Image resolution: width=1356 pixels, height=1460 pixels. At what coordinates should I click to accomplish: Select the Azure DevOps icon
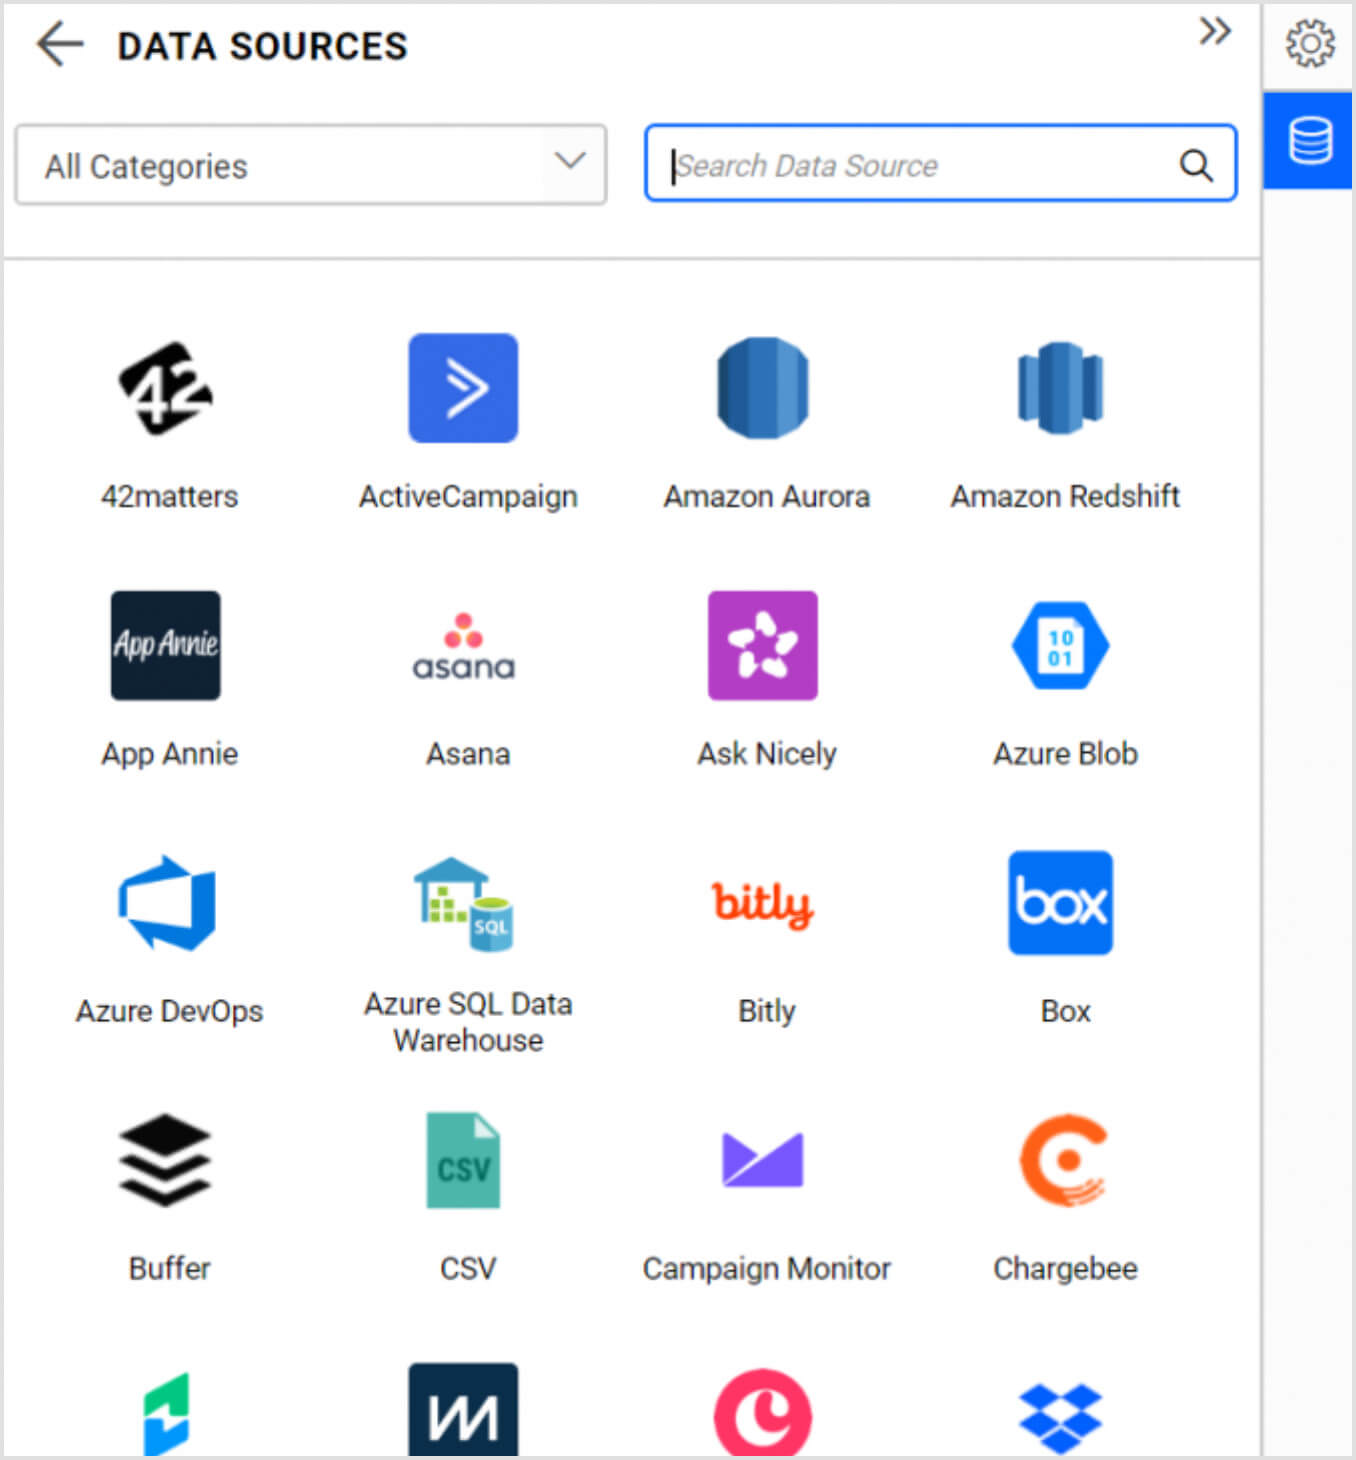168,903
